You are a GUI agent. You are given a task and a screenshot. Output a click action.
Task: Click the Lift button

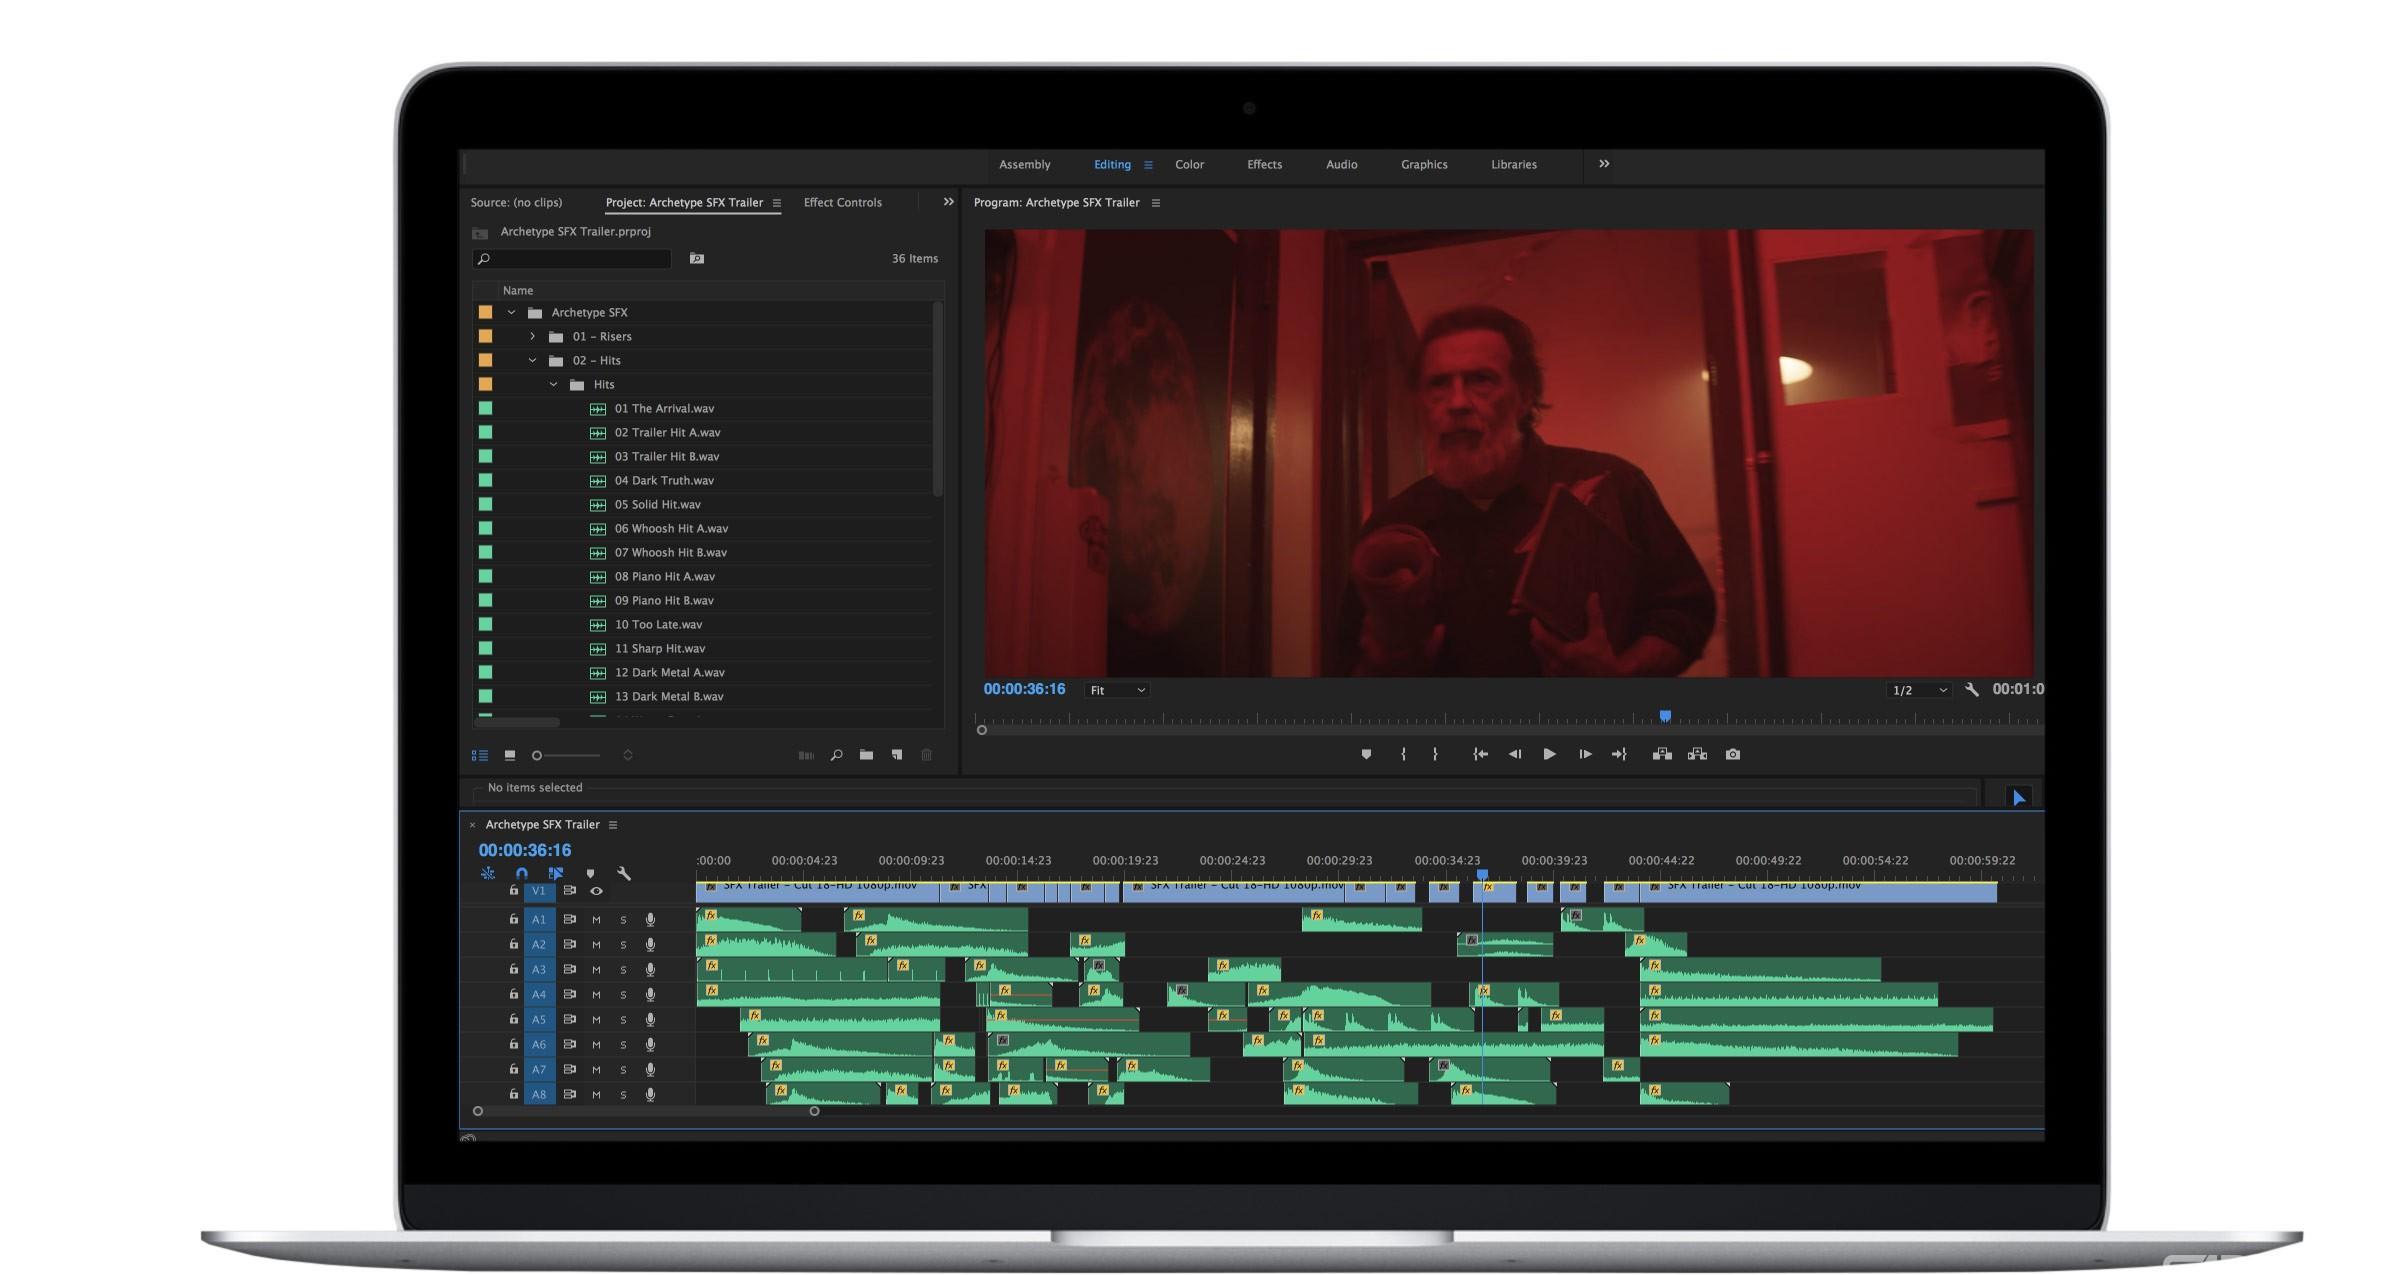(1662, 754)
